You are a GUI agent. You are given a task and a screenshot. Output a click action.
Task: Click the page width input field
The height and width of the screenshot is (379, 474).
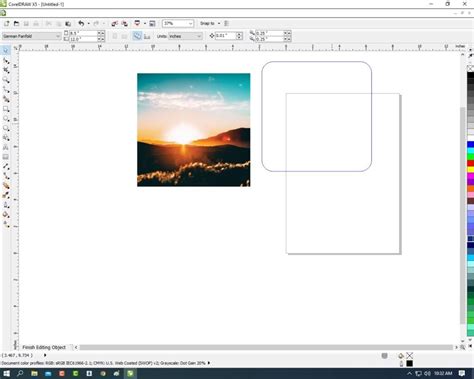pyautogui.click(x=83, y=33)
